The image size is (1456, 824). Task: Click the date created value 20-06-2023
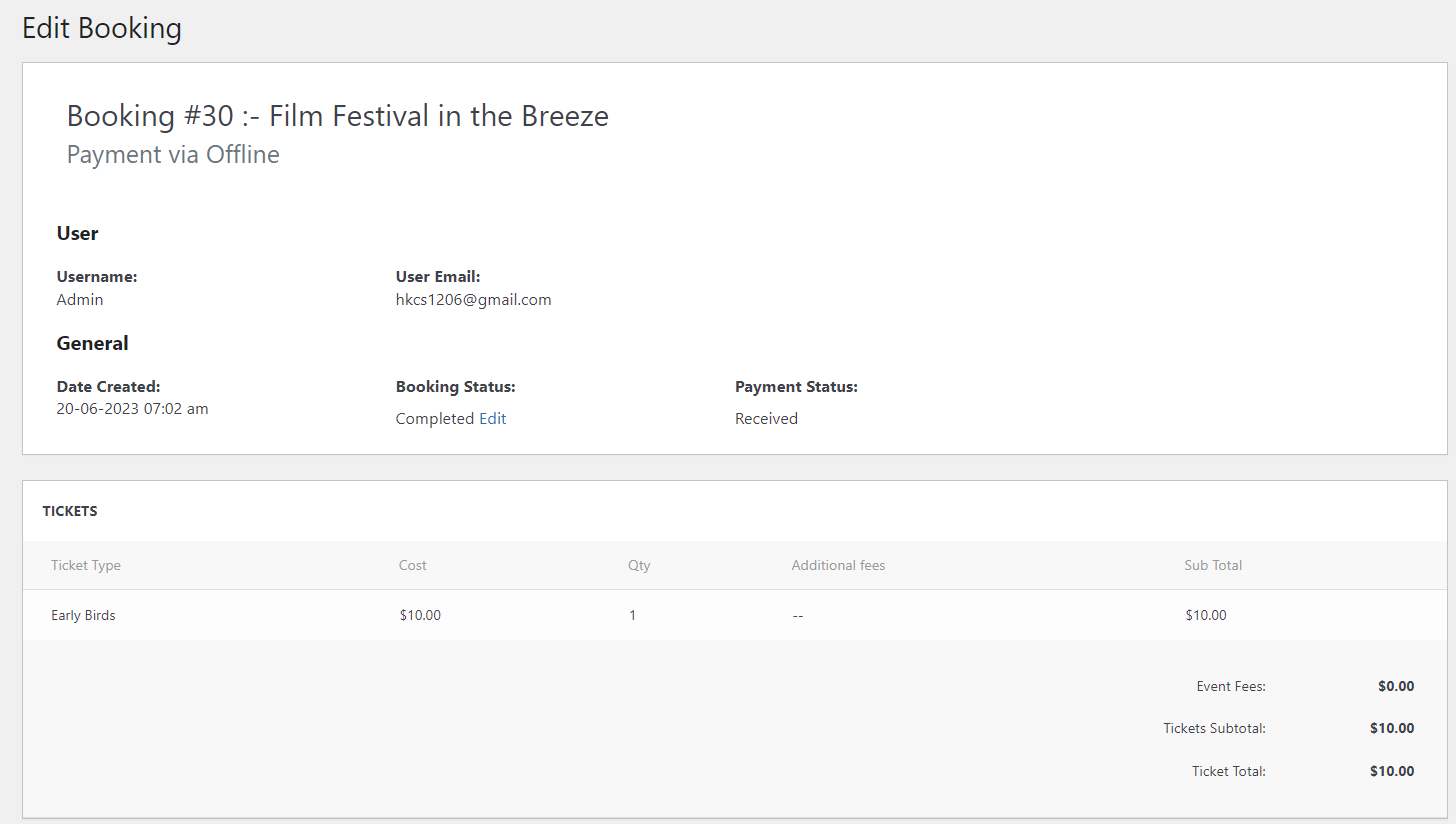(x=132, y=409)
